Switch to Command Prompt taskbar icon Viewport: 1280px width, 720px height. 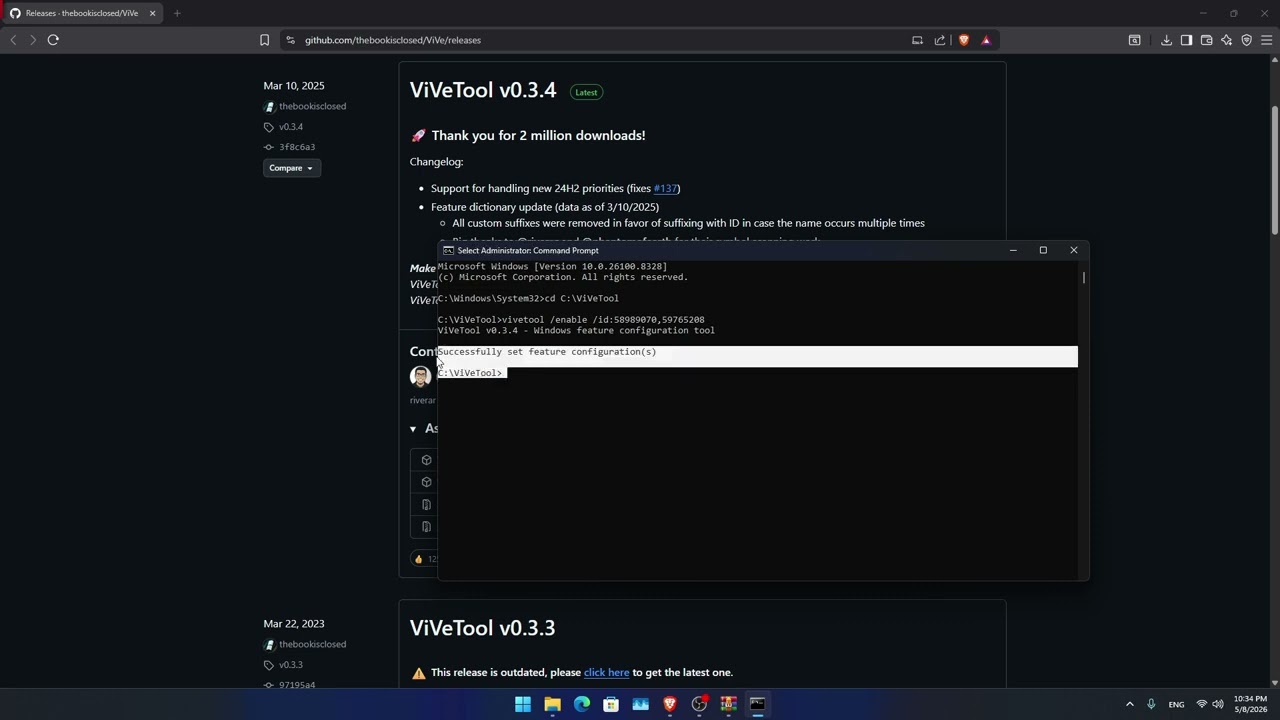pyautogui.click(x=757, y=704)
